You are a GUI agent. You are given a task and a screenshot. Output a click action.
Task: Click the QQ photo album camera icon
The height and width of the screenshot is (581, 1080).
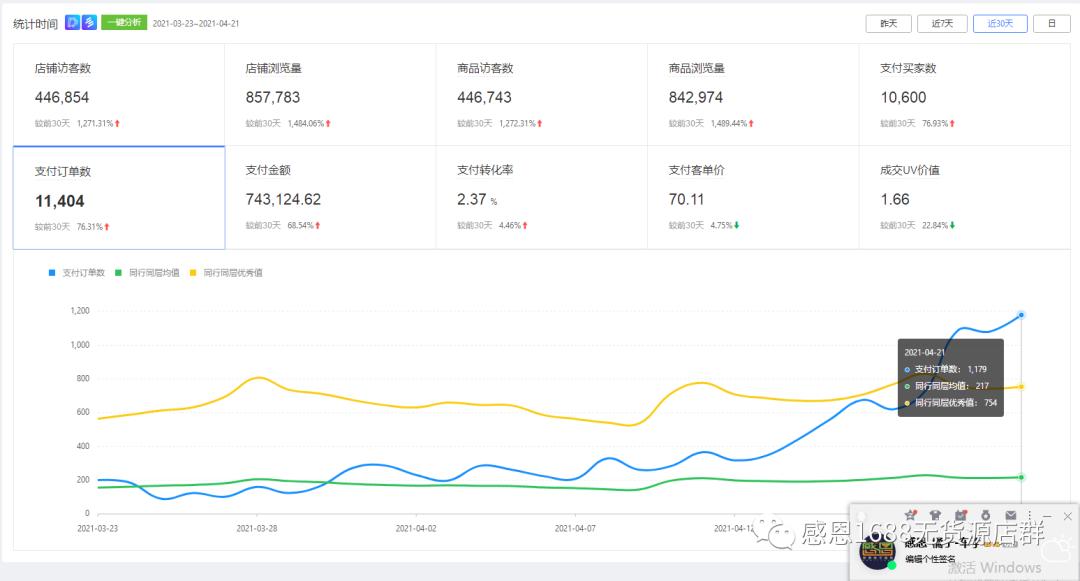click(x=961, y=515)
